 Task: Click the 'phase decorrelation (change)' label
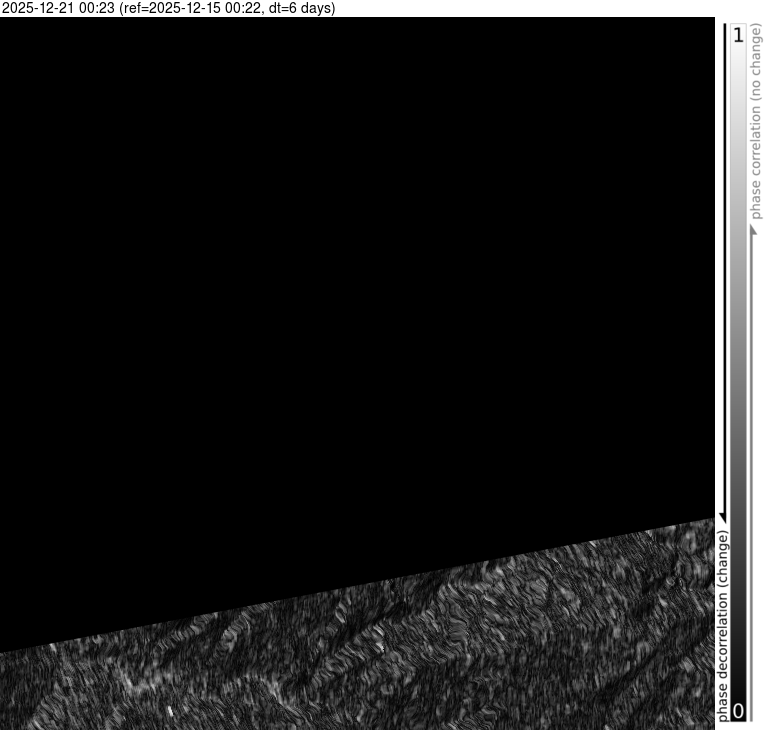pos(722,626)
